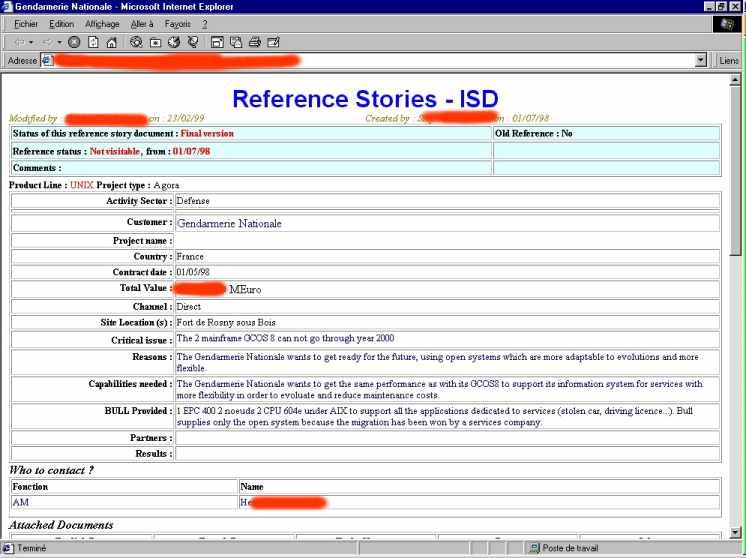
Task: Click the Who to contact ? heading
Action: click(51, 470)
